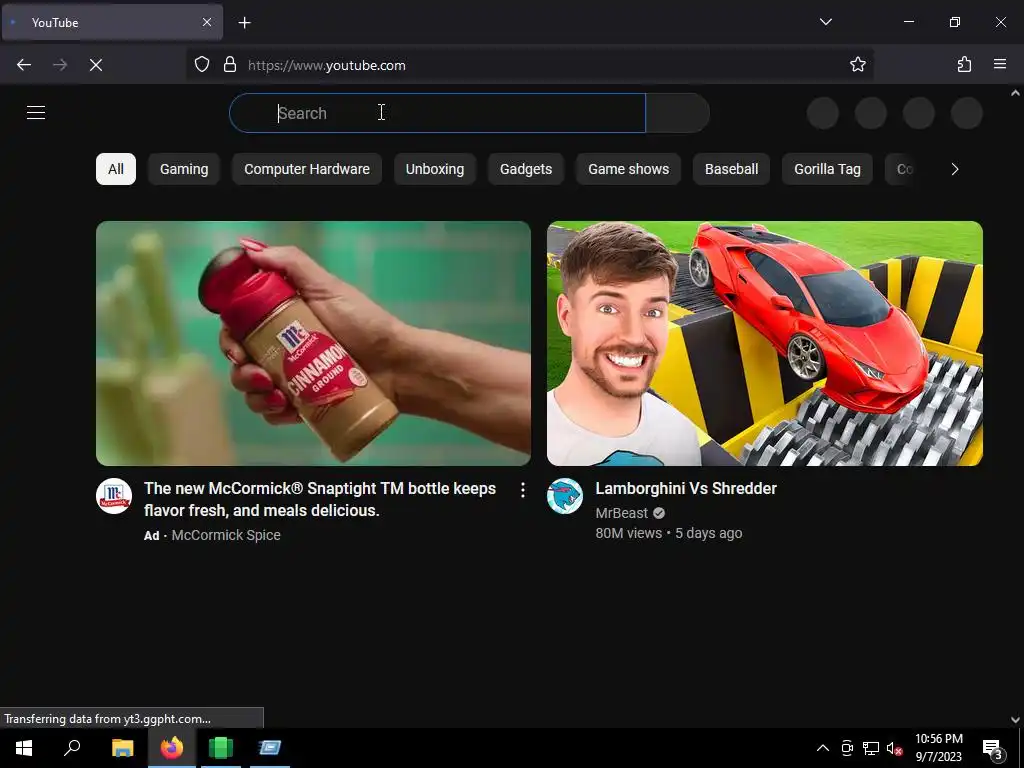Screen dimensions: 1024x768
Task: Select the Gadgets filter chip
Action: tap(526, 169)
